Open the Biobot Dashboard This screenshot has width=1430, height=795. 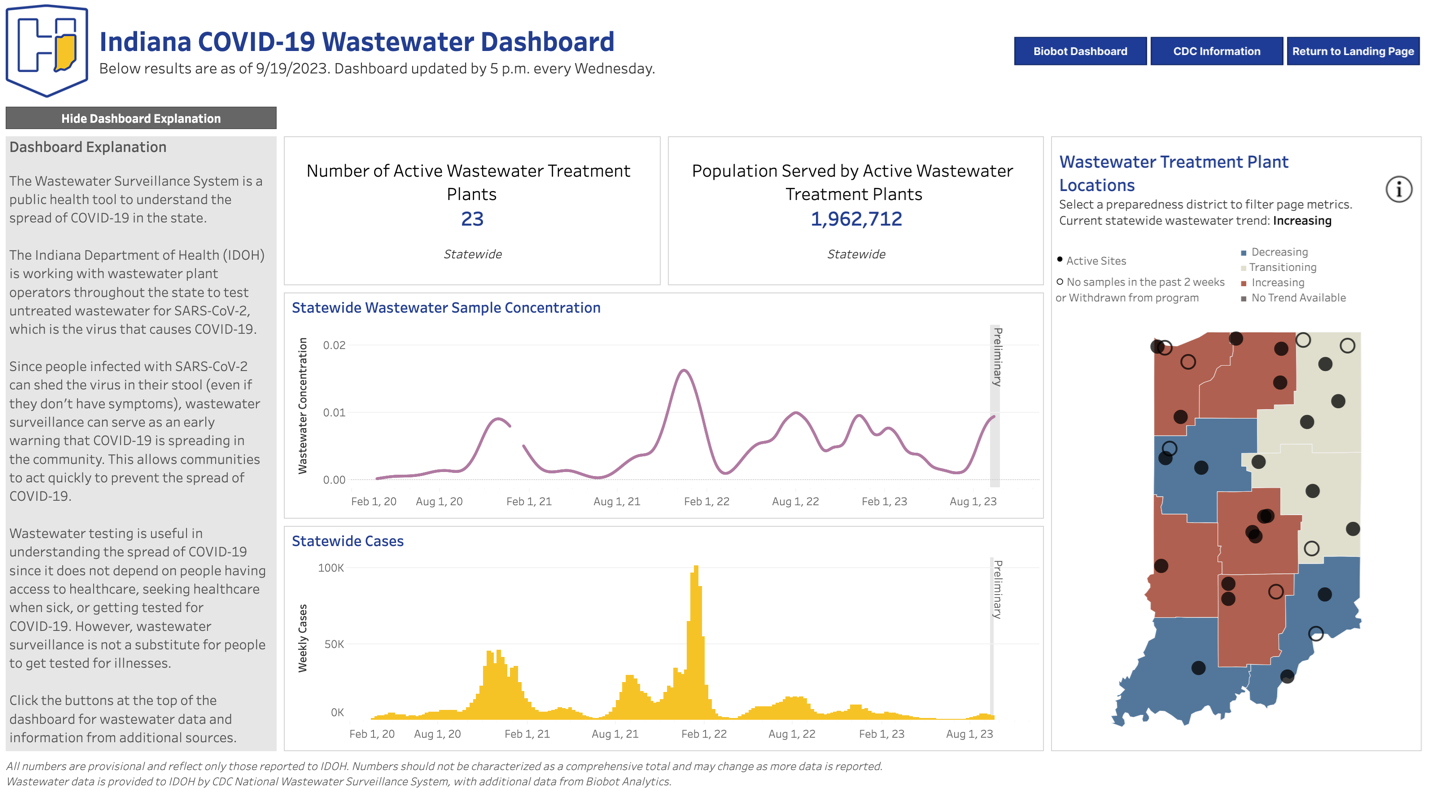point(1080,50)
